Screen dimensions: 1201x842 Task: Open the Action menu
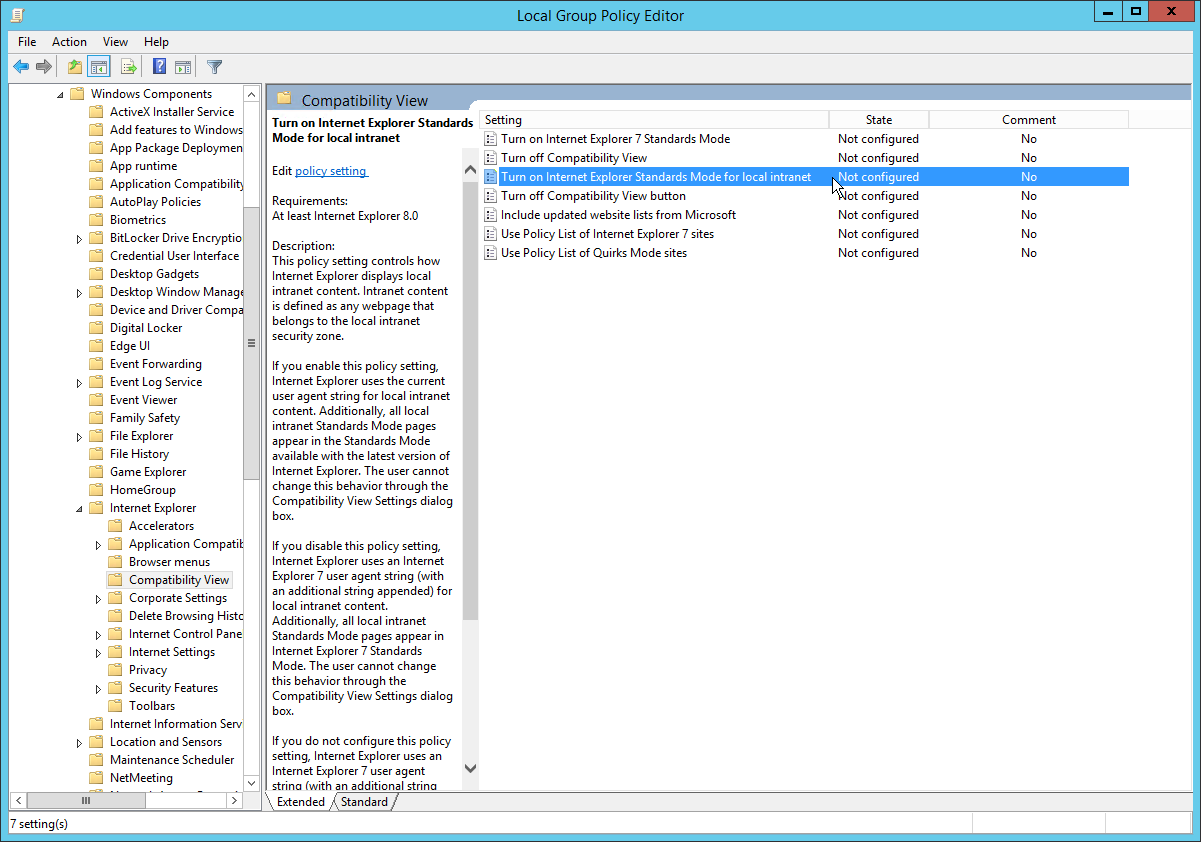[69, 42]
